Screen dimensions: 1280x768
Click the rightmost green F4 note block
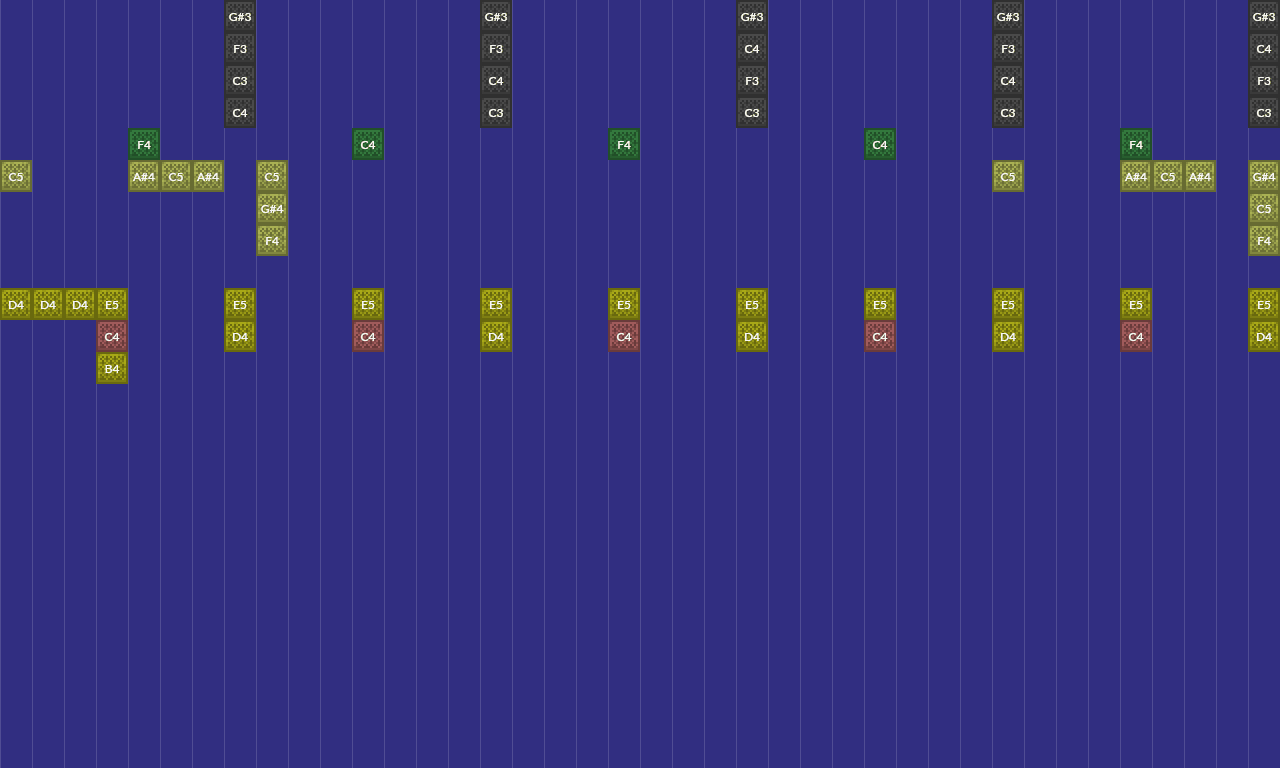coord(1136,145)
